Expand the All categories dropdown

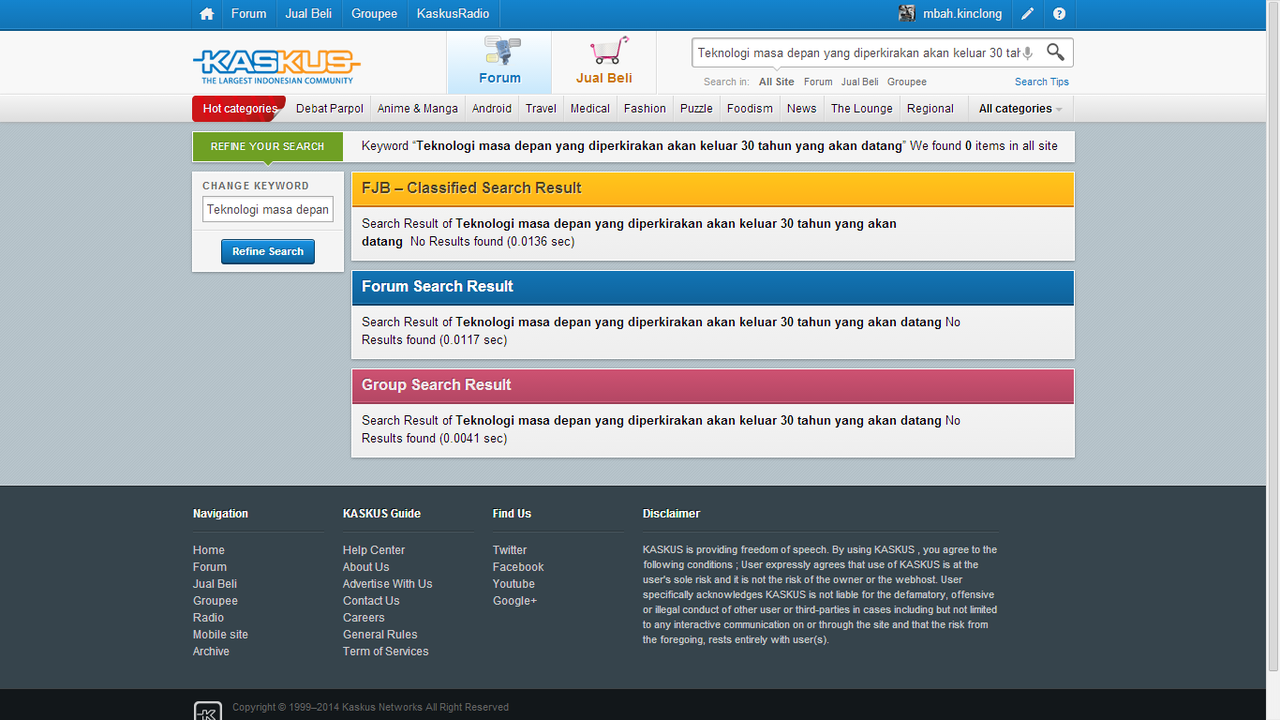click(1020, 109)
